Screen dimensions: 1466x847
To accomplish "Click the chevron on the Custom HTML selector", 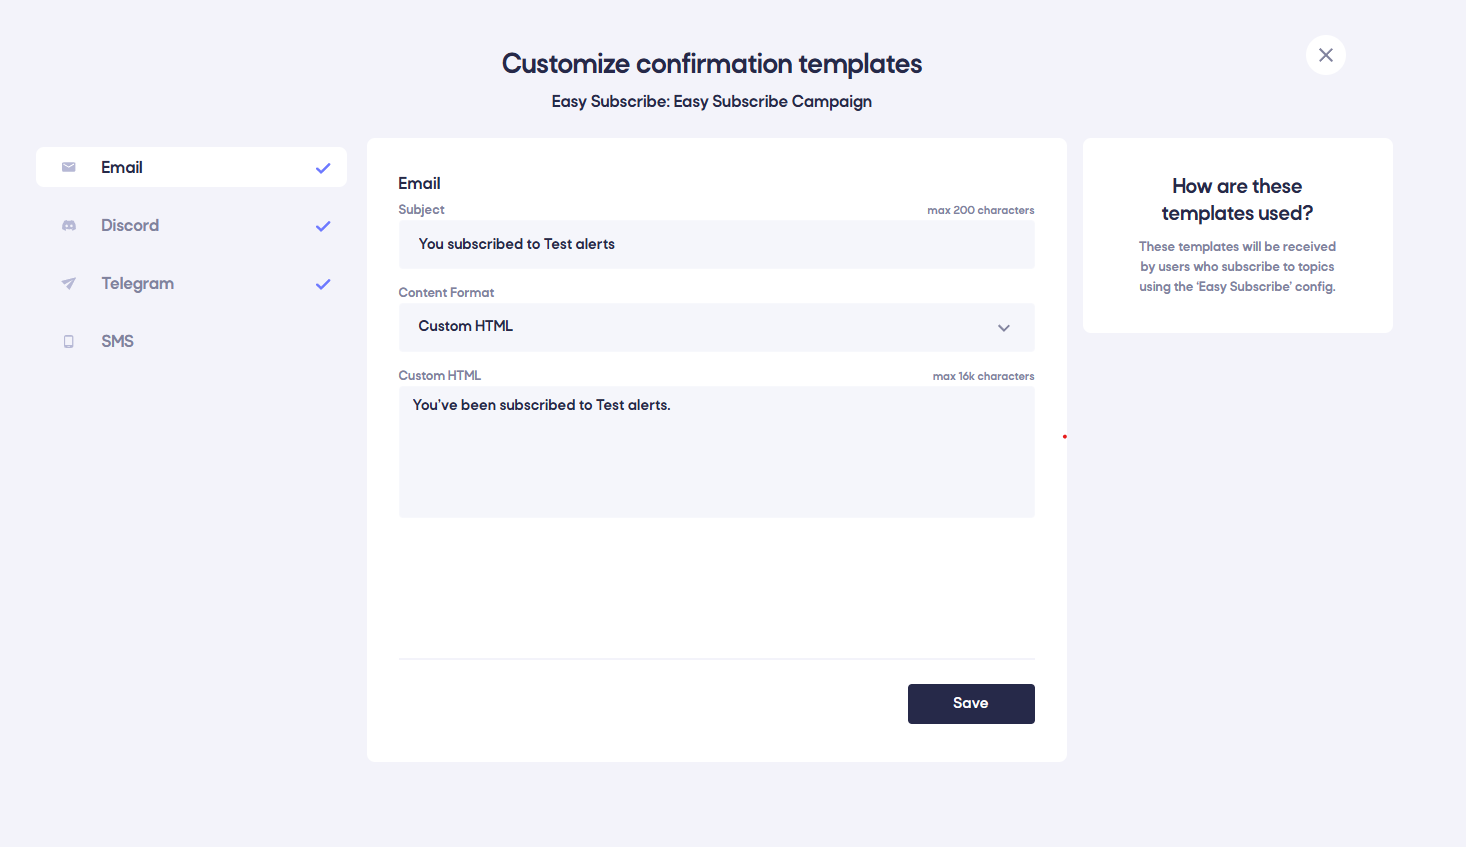I will point(1003,327).
